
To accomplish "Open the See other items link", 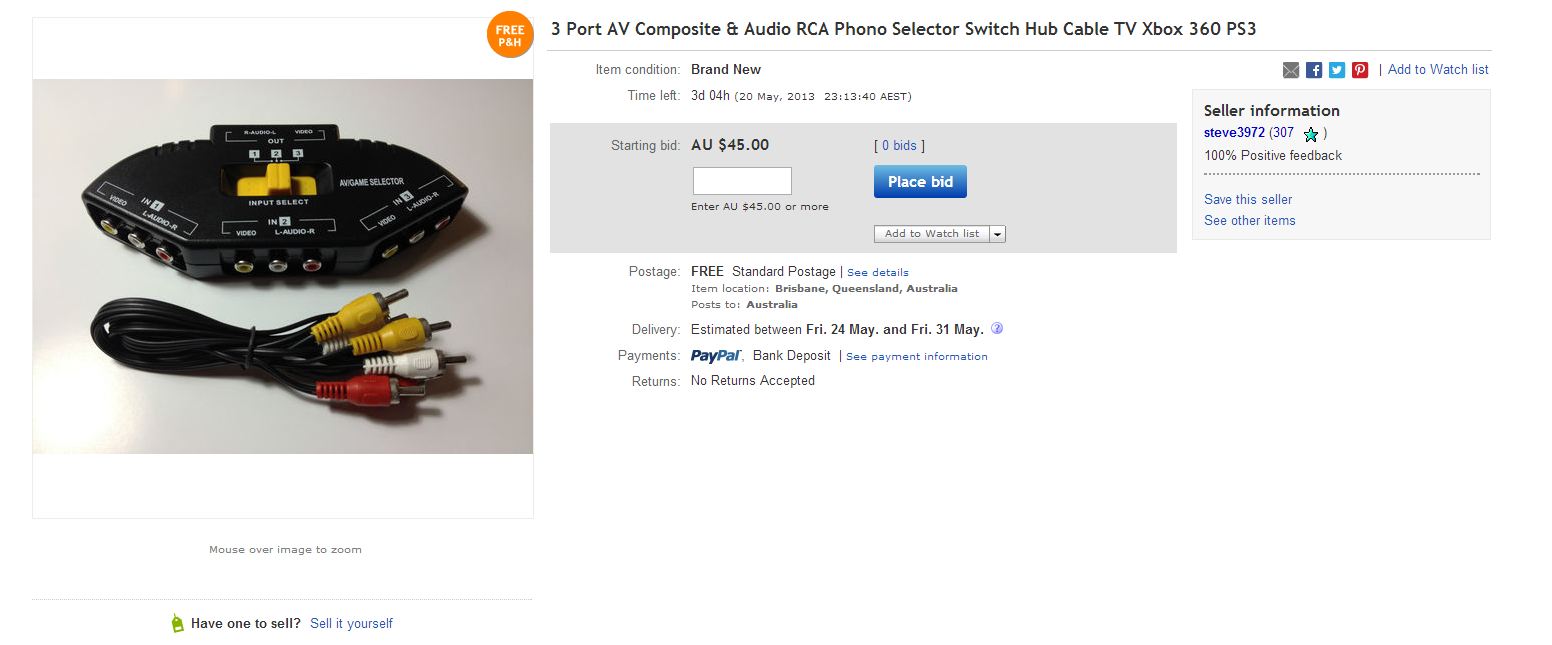I will [1250, 220].
